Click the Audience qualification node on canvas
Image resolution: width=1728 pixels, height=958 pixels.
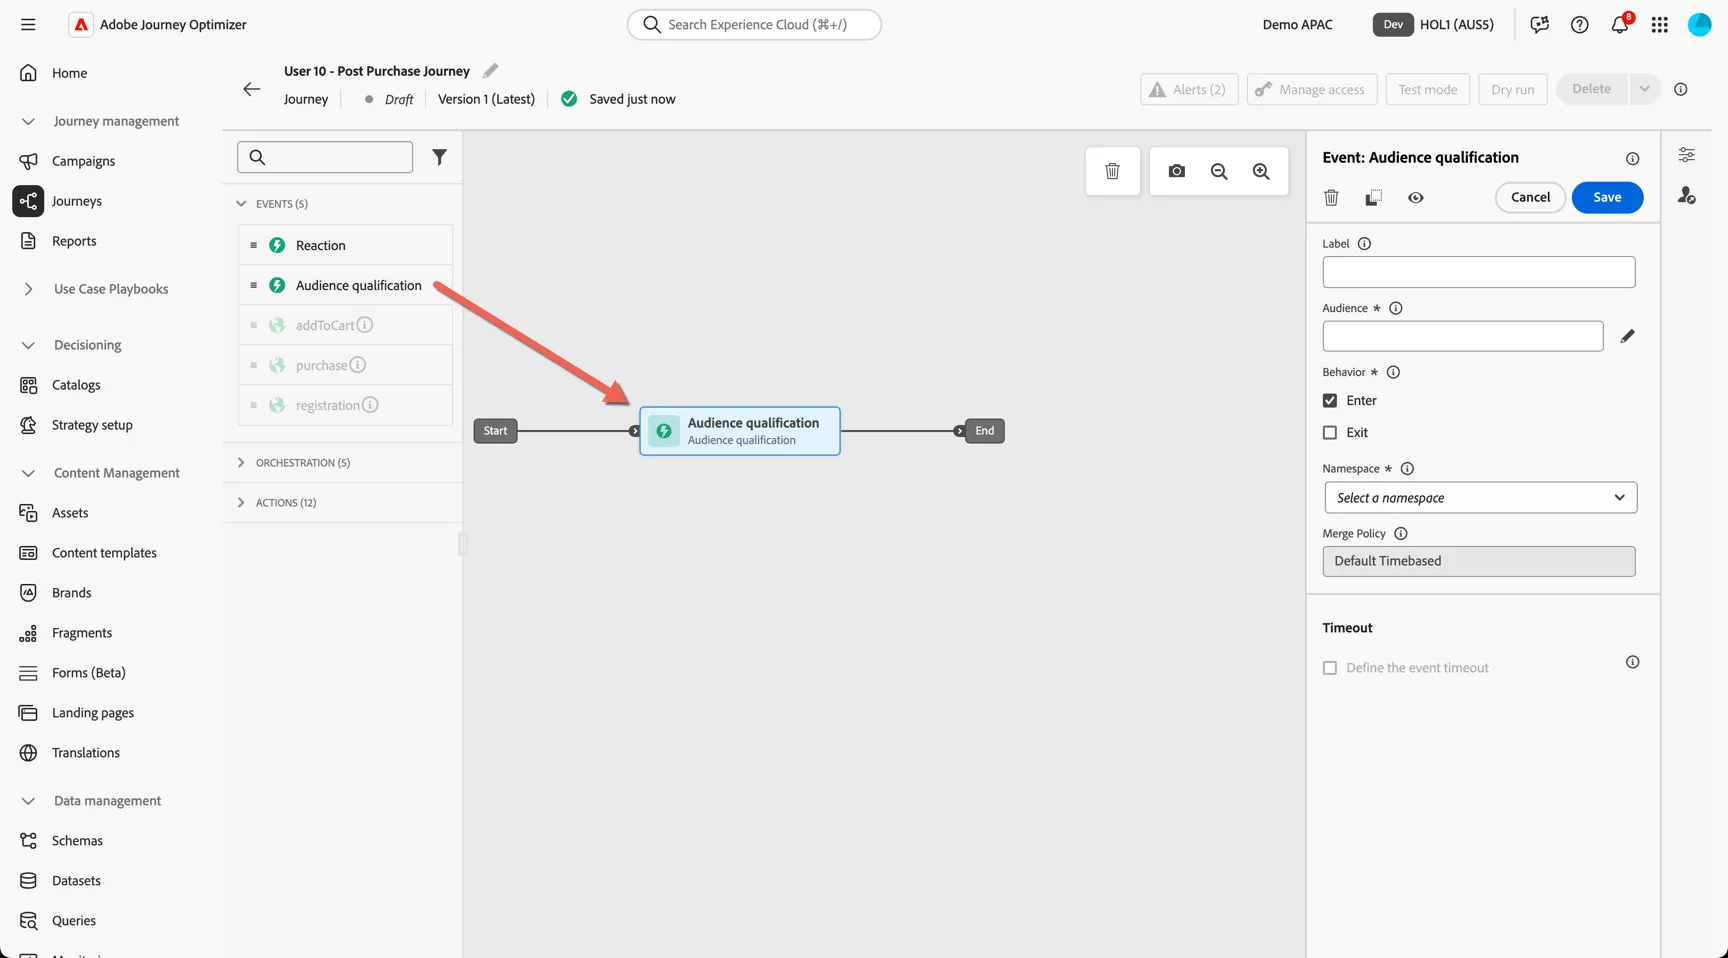pyautogui.click(x=740, y=431)
